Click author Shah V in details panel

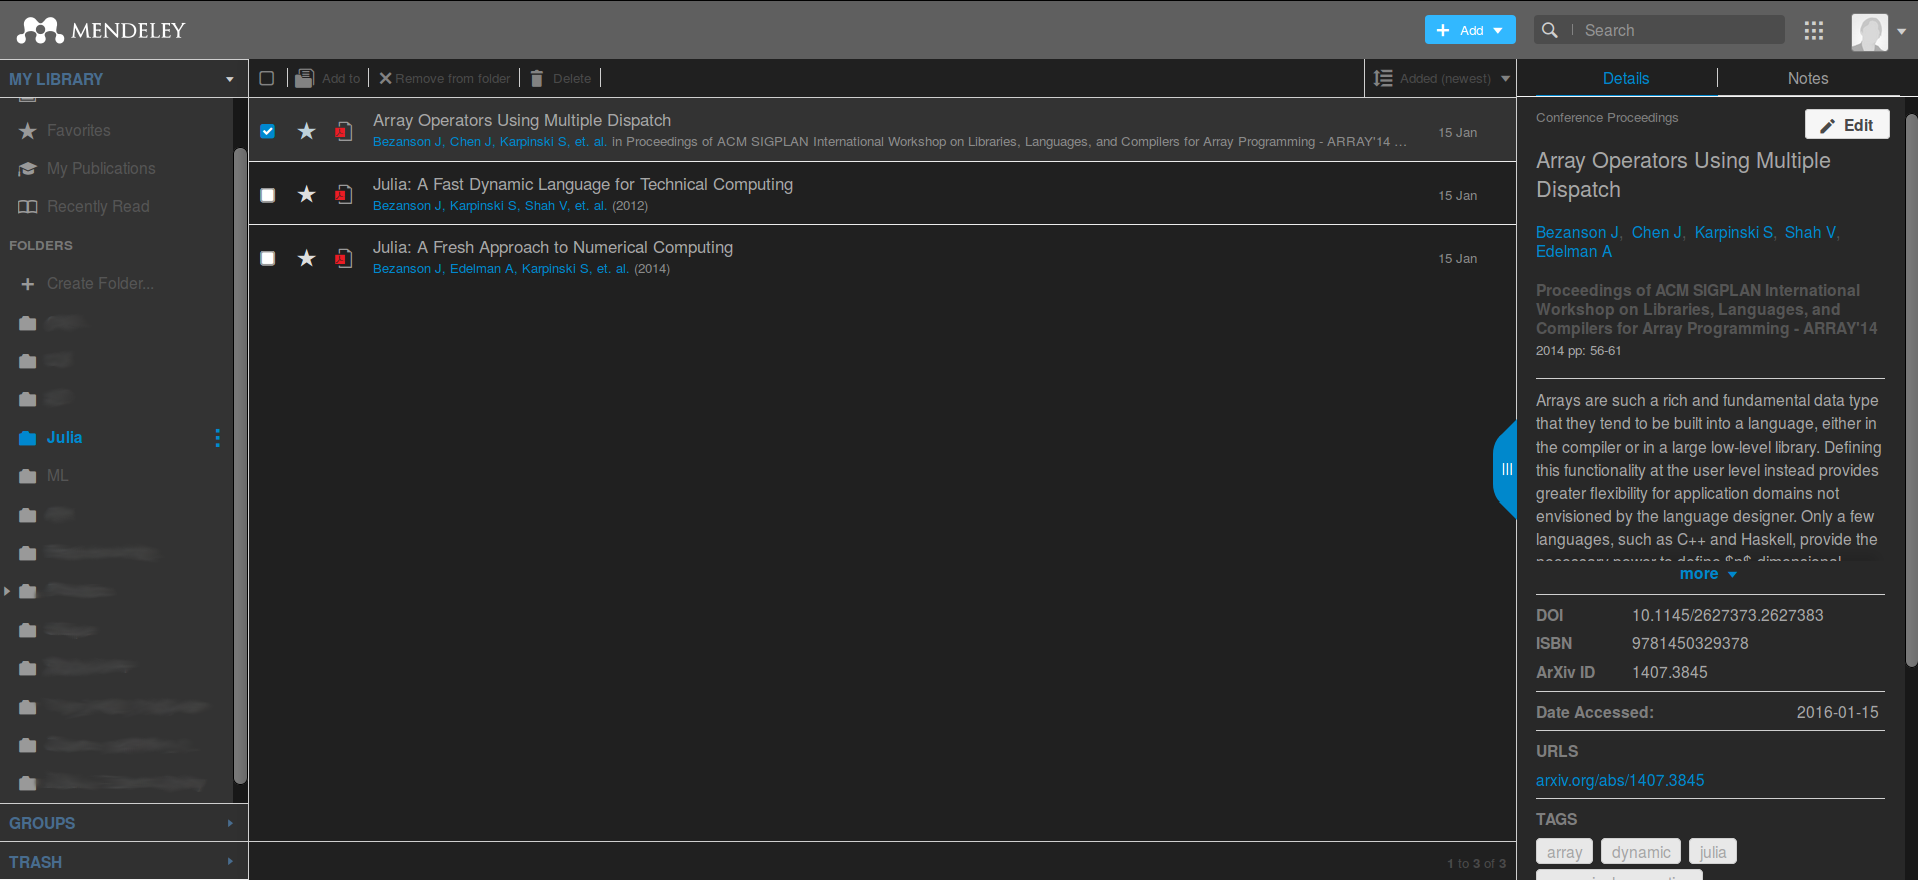pyautogui.click(x=1811, y=233)
